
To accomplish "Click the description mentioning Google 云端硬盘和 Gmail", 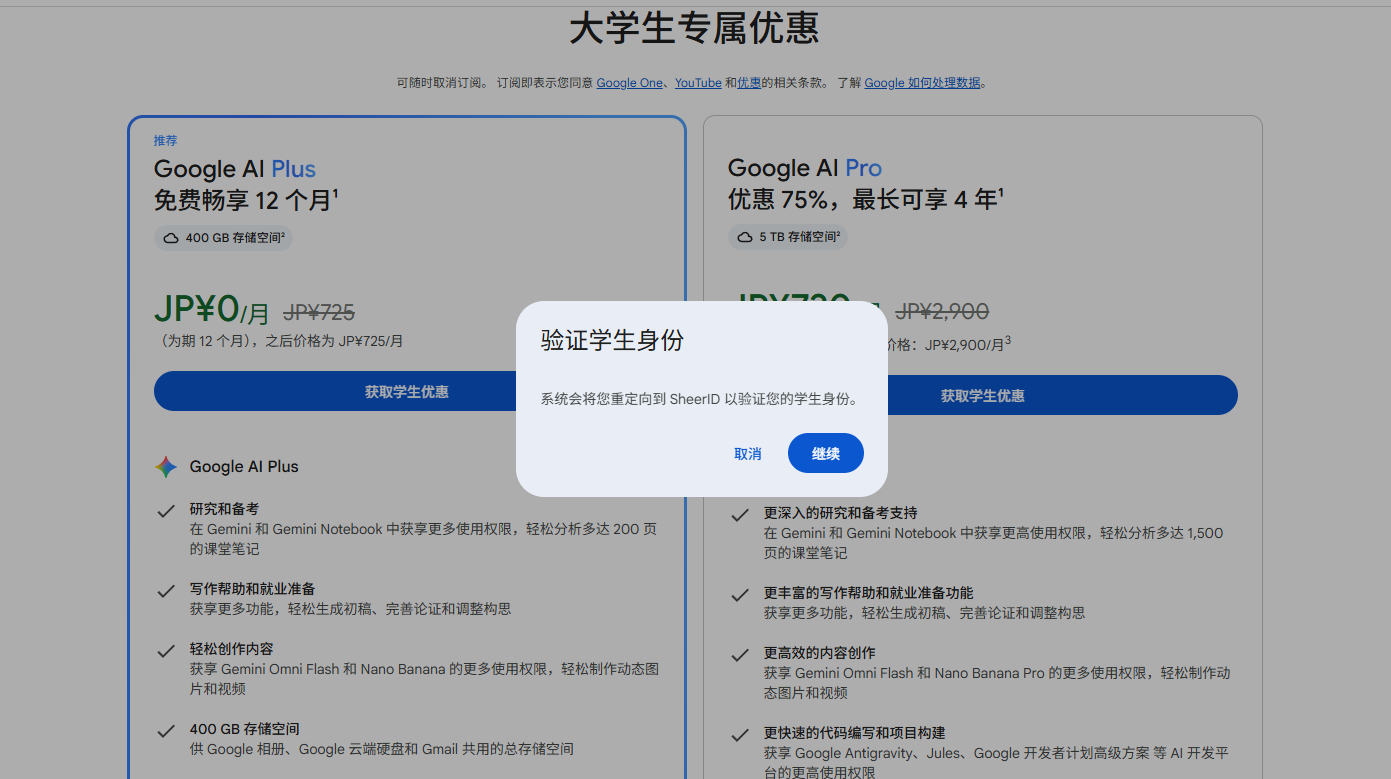I will tap(382, 749).
